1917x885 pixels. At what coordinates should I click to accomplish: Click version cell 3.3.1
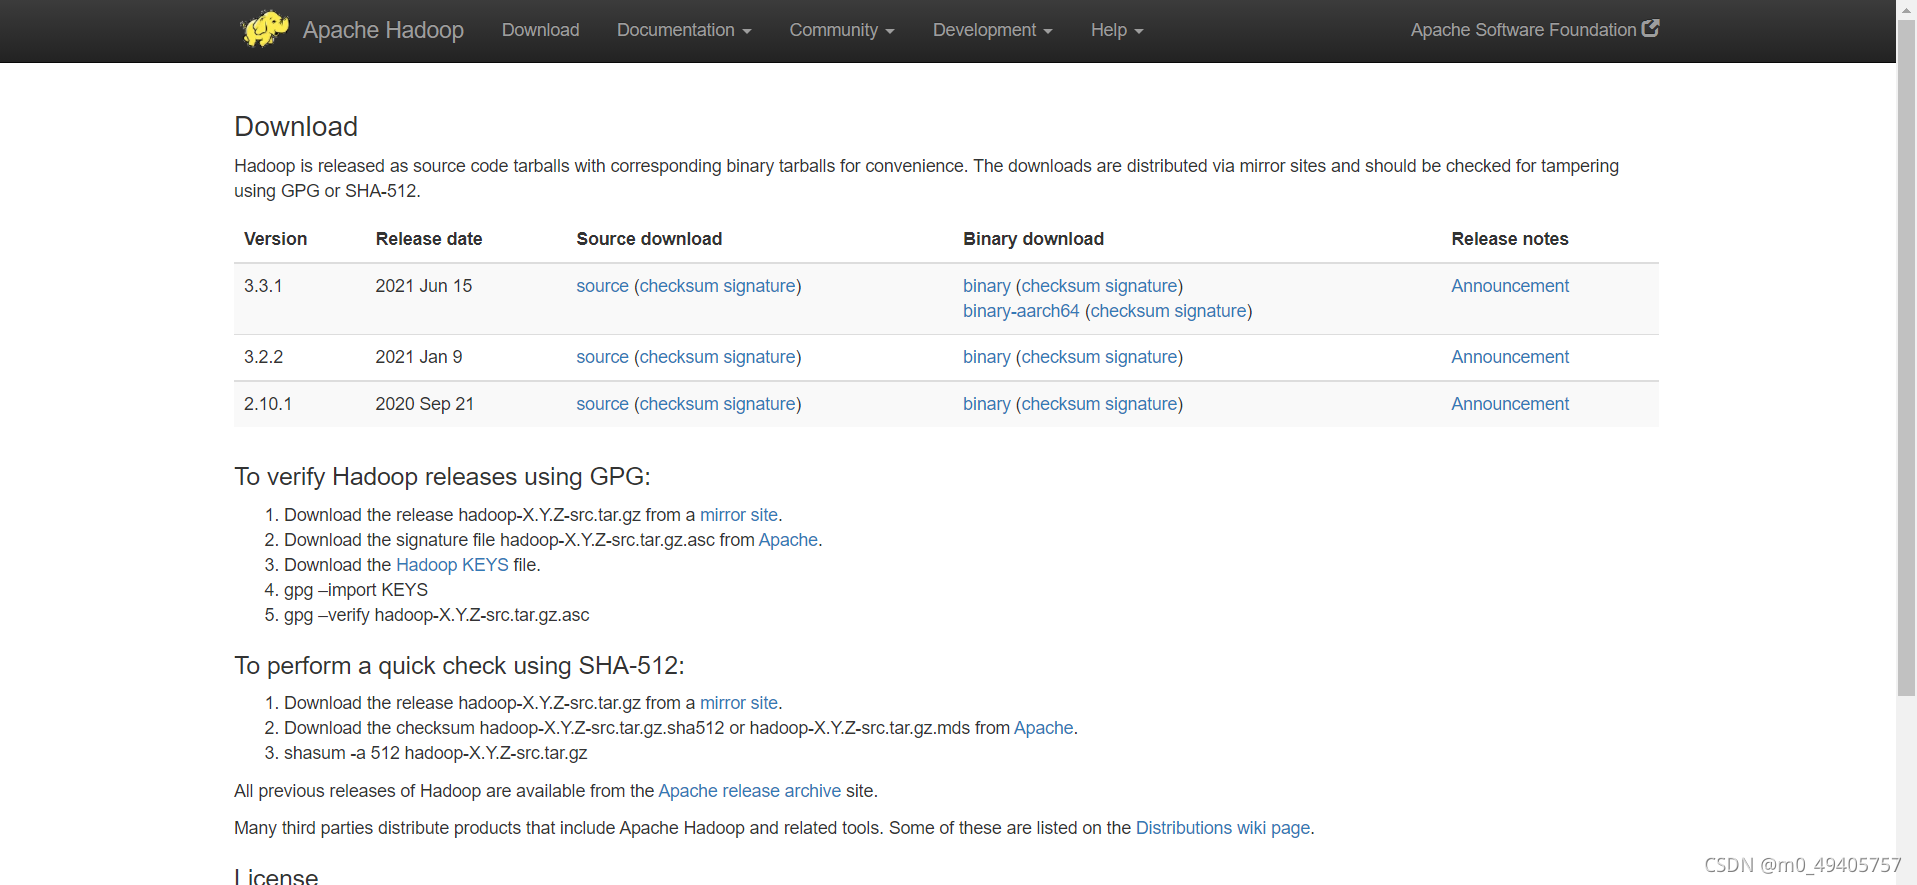tap(263, 286)
